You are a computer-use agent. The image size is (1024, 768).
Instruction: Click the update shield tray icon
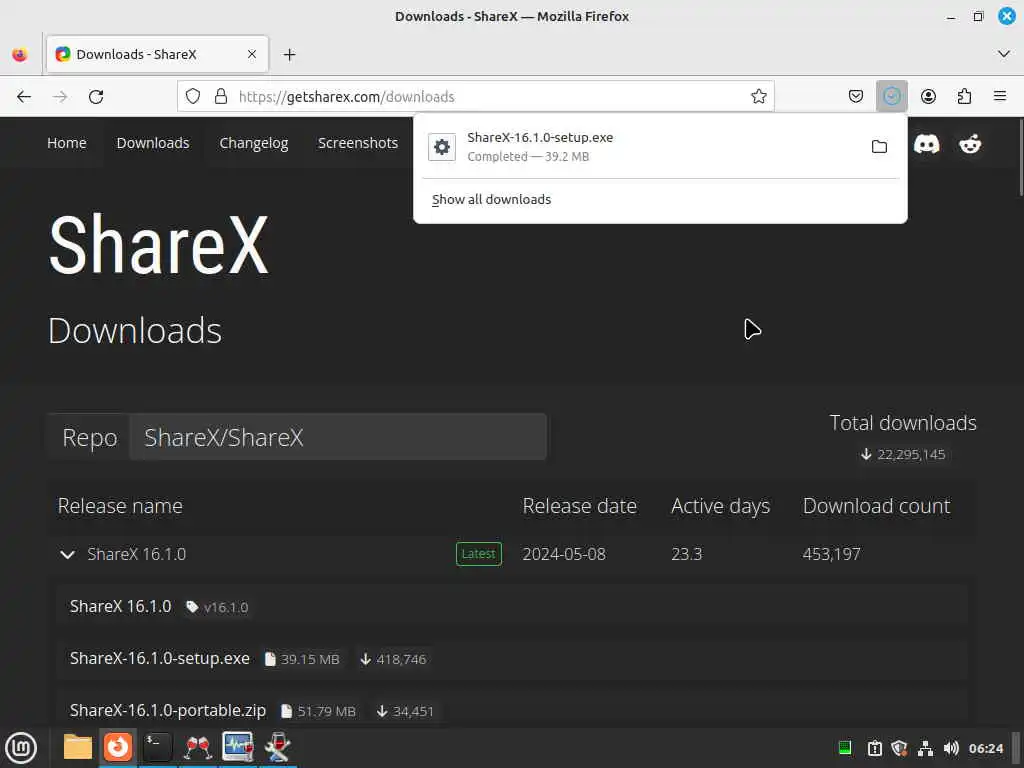899,748
